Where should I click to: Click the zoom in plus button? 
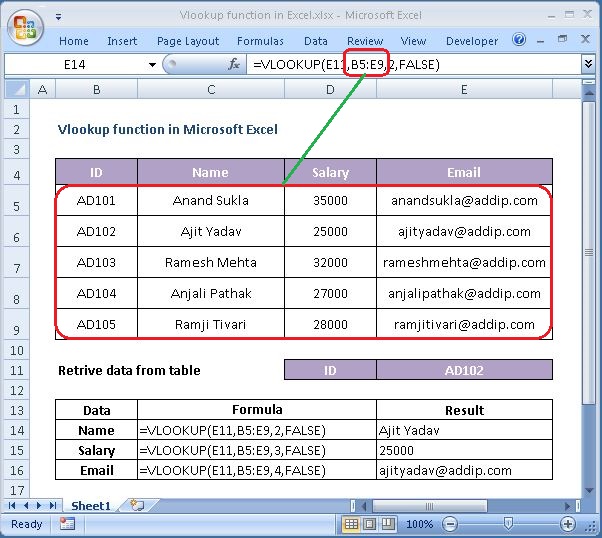[567, 524]
